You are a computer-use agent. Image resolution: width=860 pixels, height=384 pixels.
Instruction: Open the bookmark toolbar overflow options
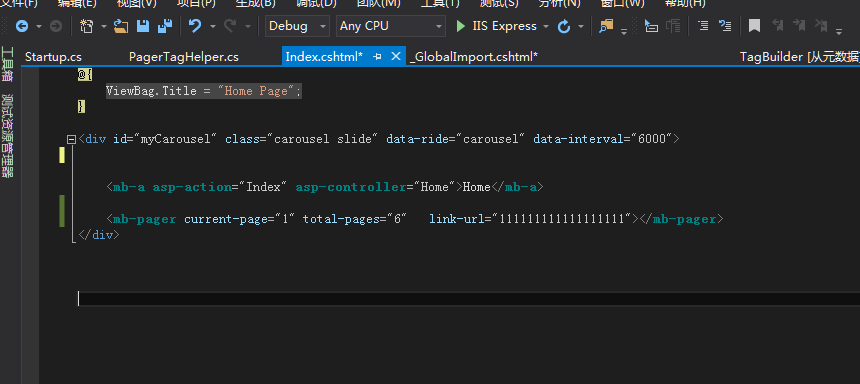[x=839, y=31]
